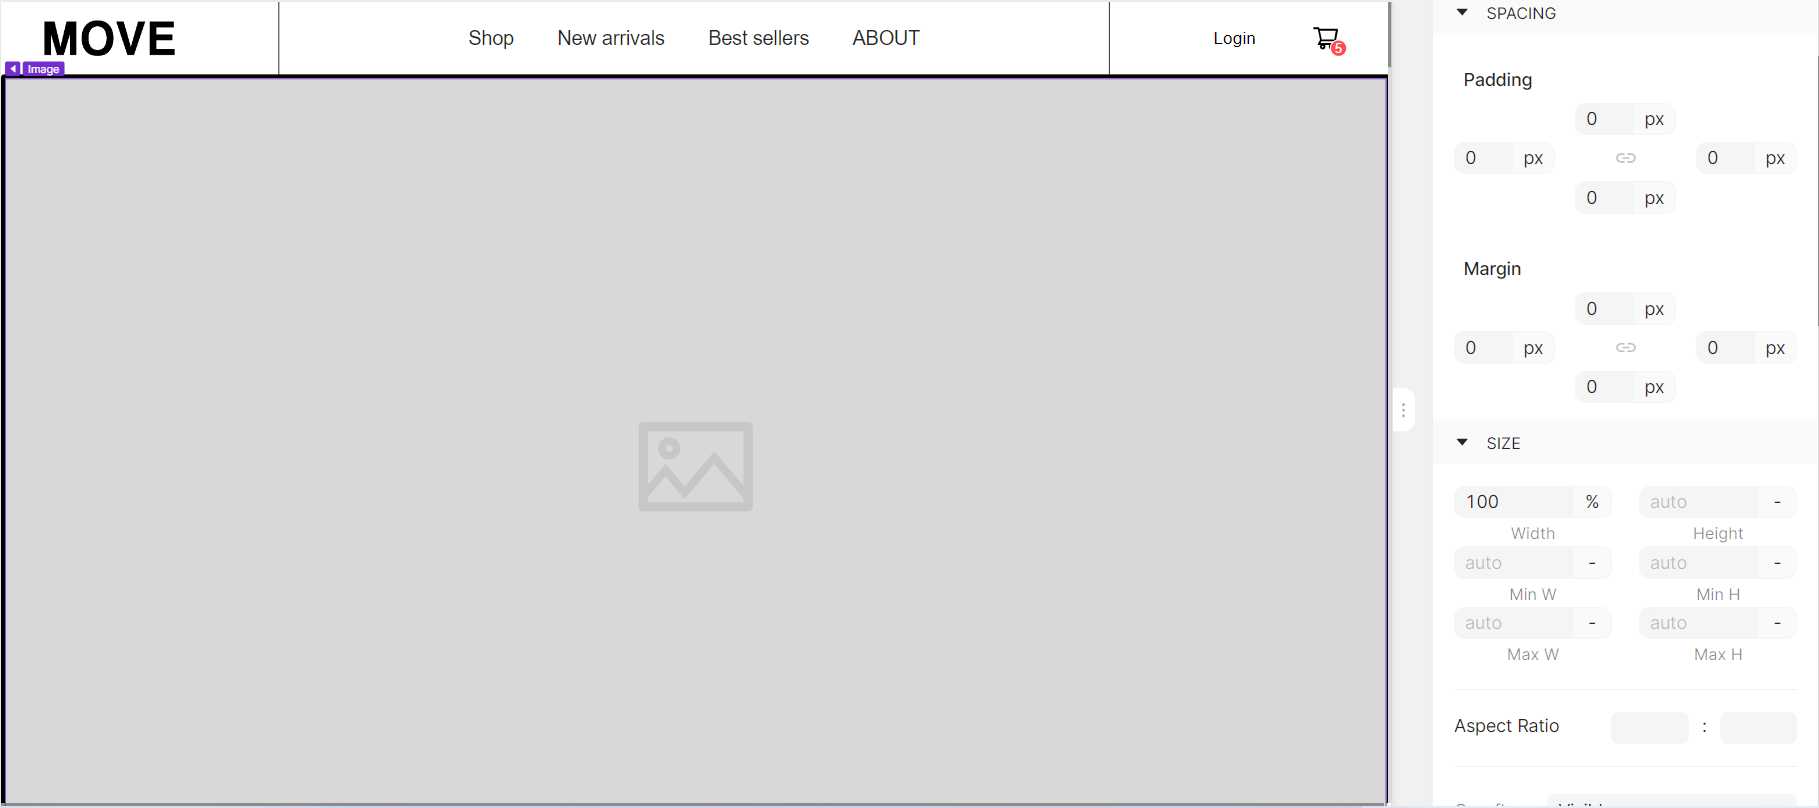Click the shopping cart icon
The image size is (1819, 808).
(x=1325, y=38)
